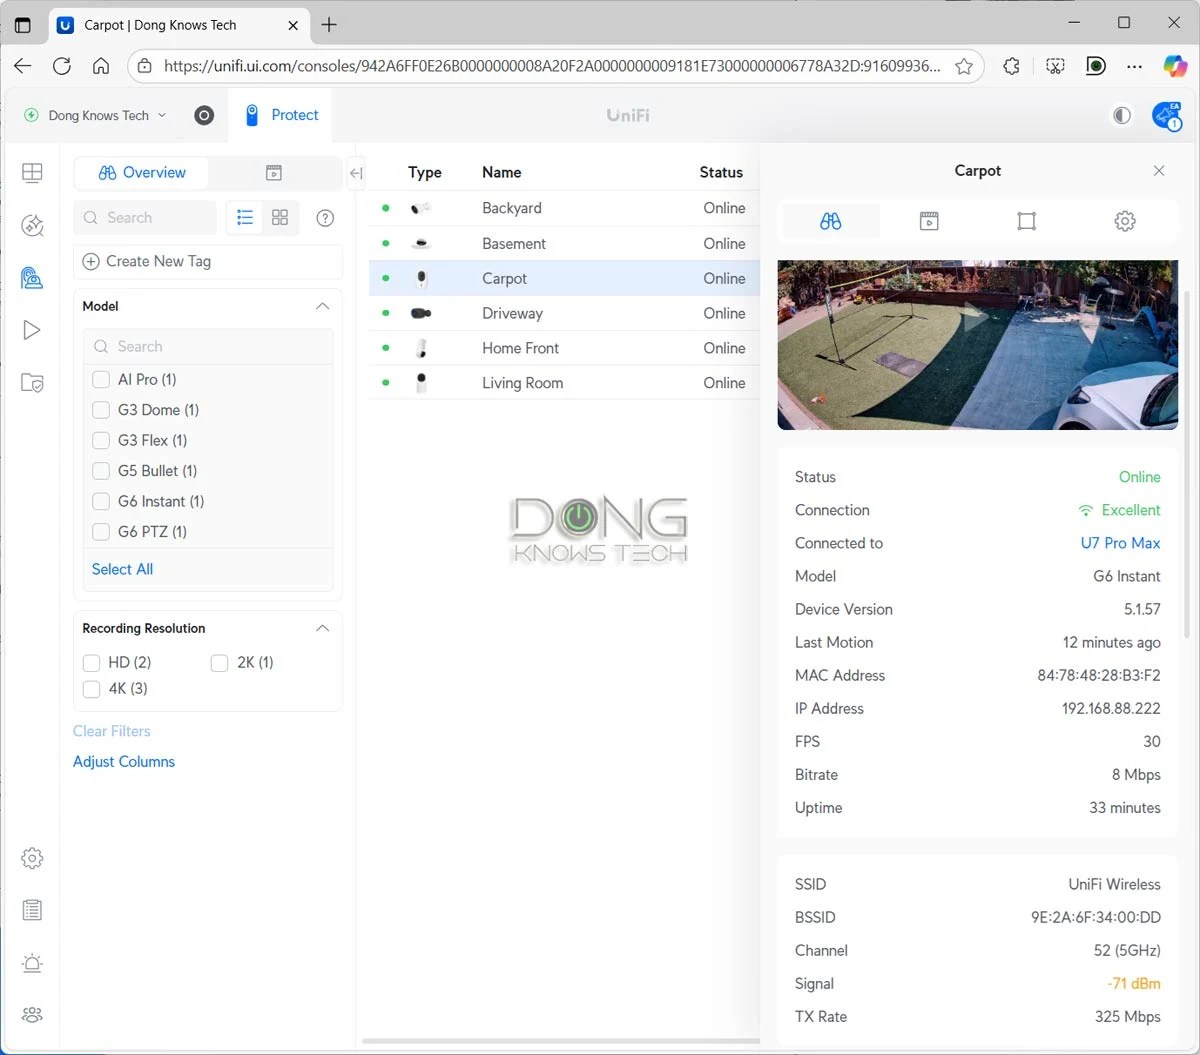Switch to the Protect application tab

281,115
